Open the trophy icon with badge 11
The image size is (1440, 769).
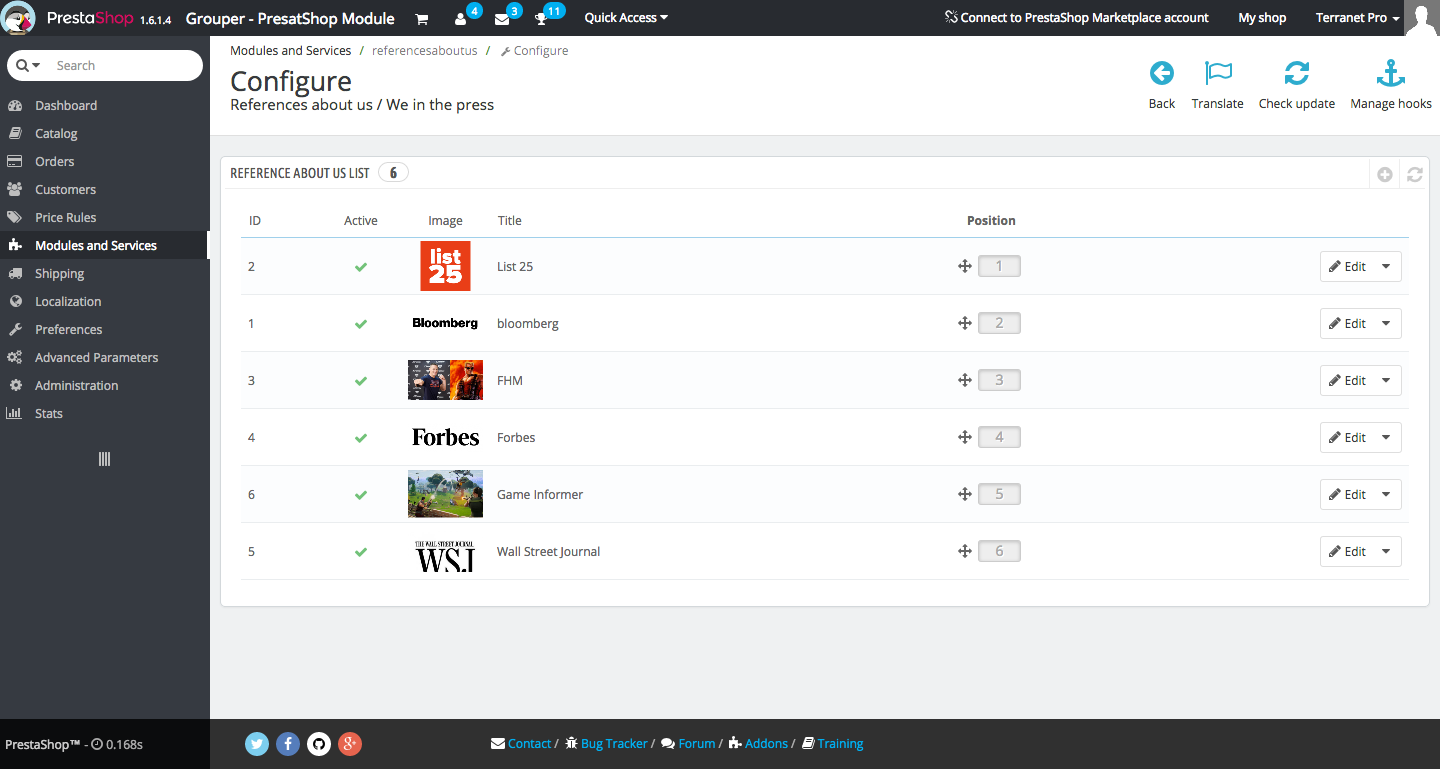pyautogui.click(x=541, y=18)
